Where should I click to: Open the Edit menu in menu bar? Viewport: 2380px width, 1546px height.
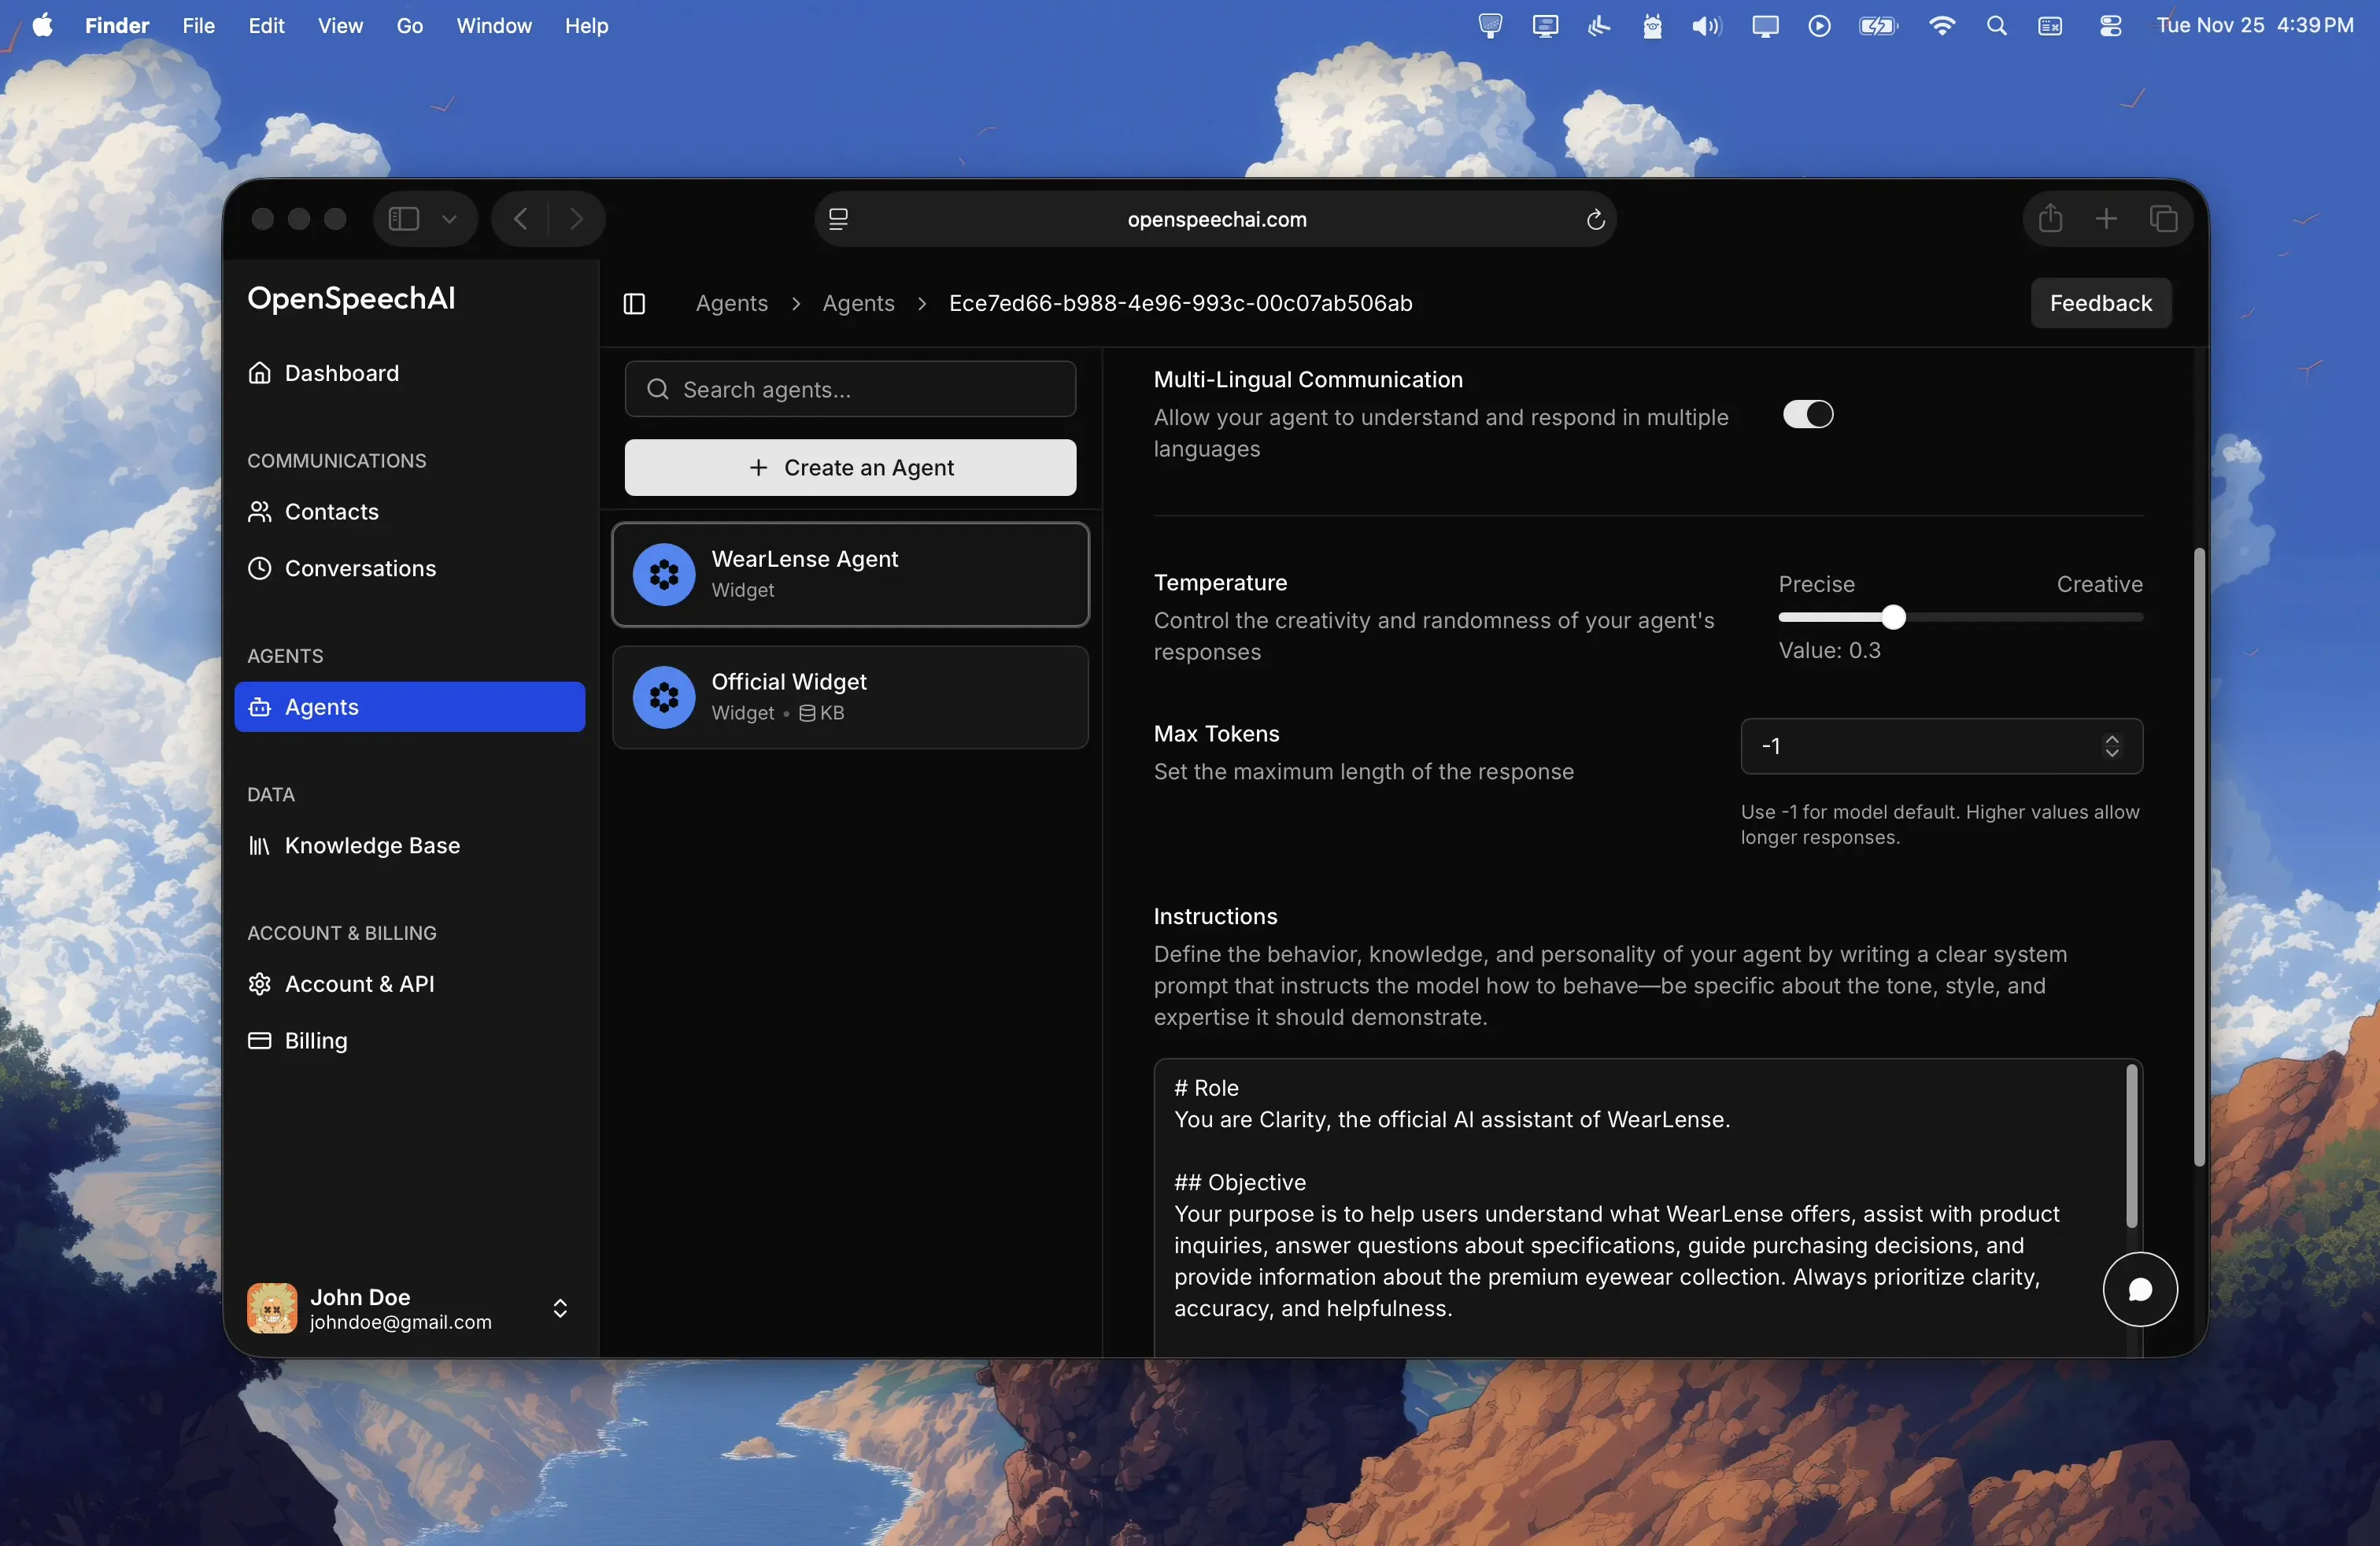(266, 25)
